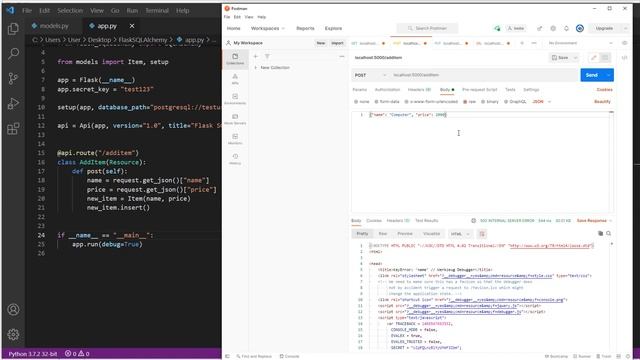
Task: Open the response HTML format dropdown
Action: coord(460,234)
